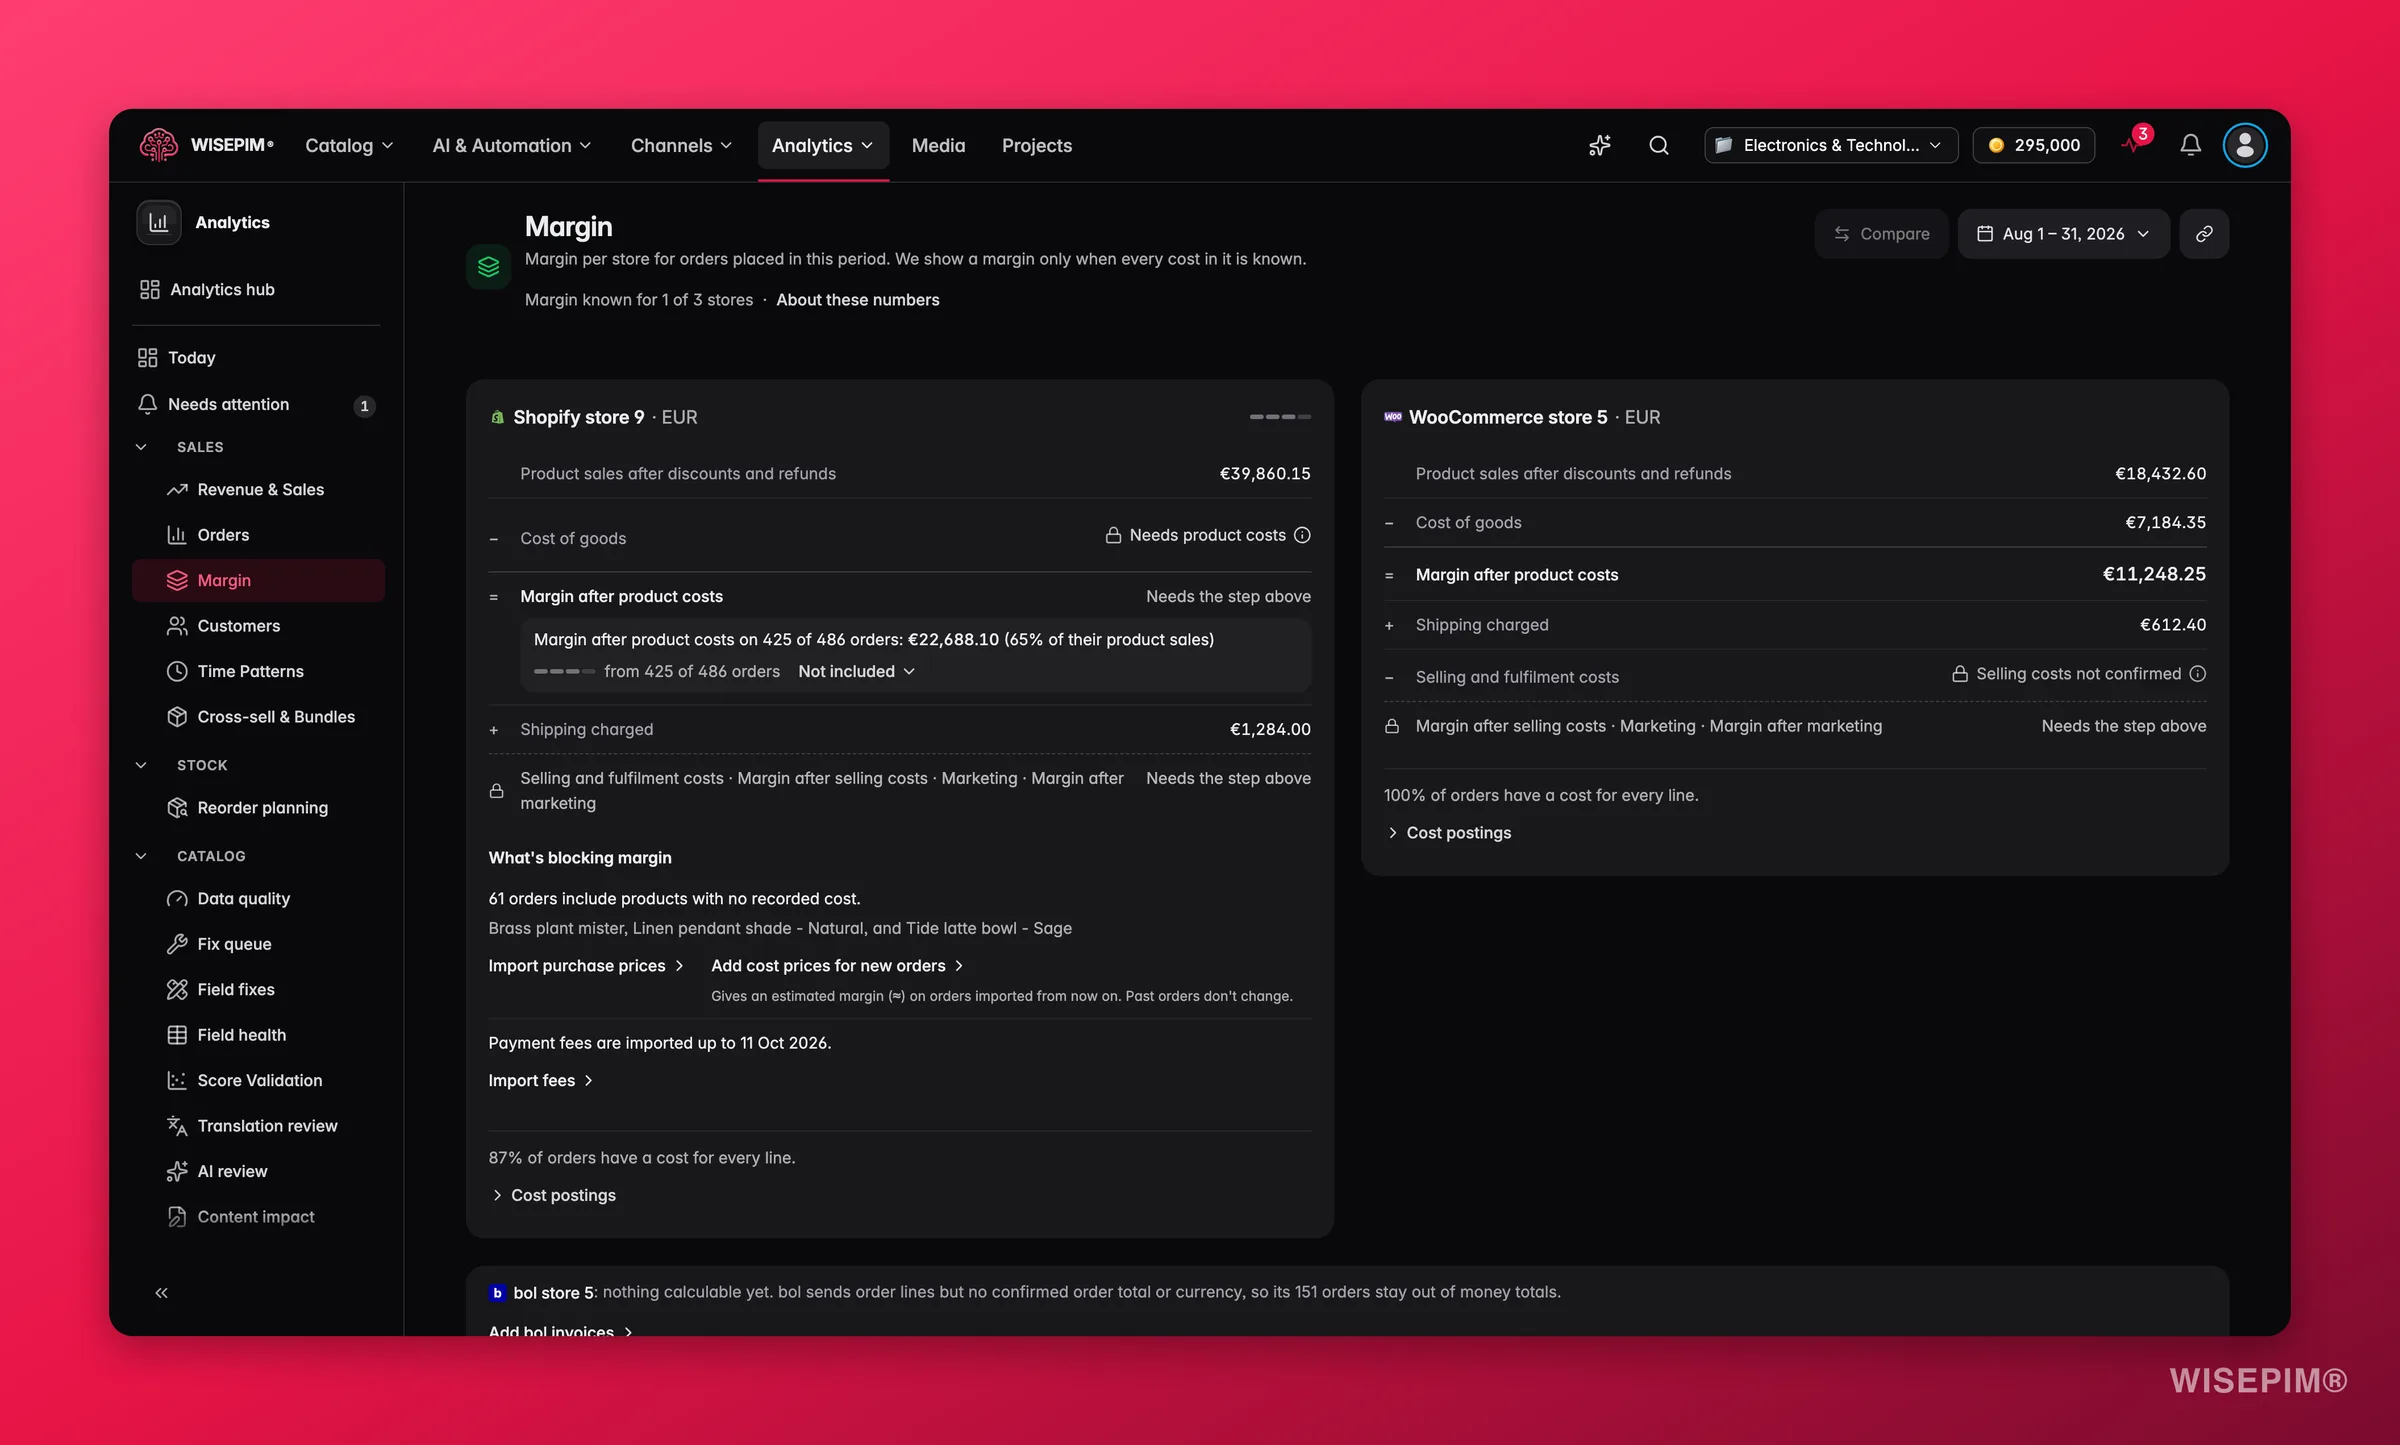The height and width of the screenshot is (1445, 2400).
Task: Click the green layers Margin icon by the title
Action: [488, 267]
